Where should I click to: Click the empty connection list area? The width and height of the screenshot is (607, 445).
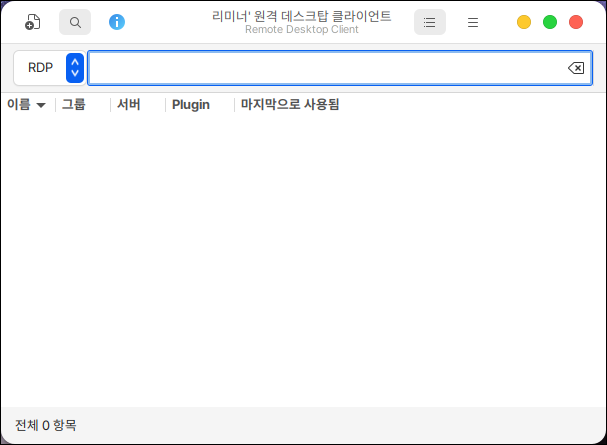coord(303,260)
